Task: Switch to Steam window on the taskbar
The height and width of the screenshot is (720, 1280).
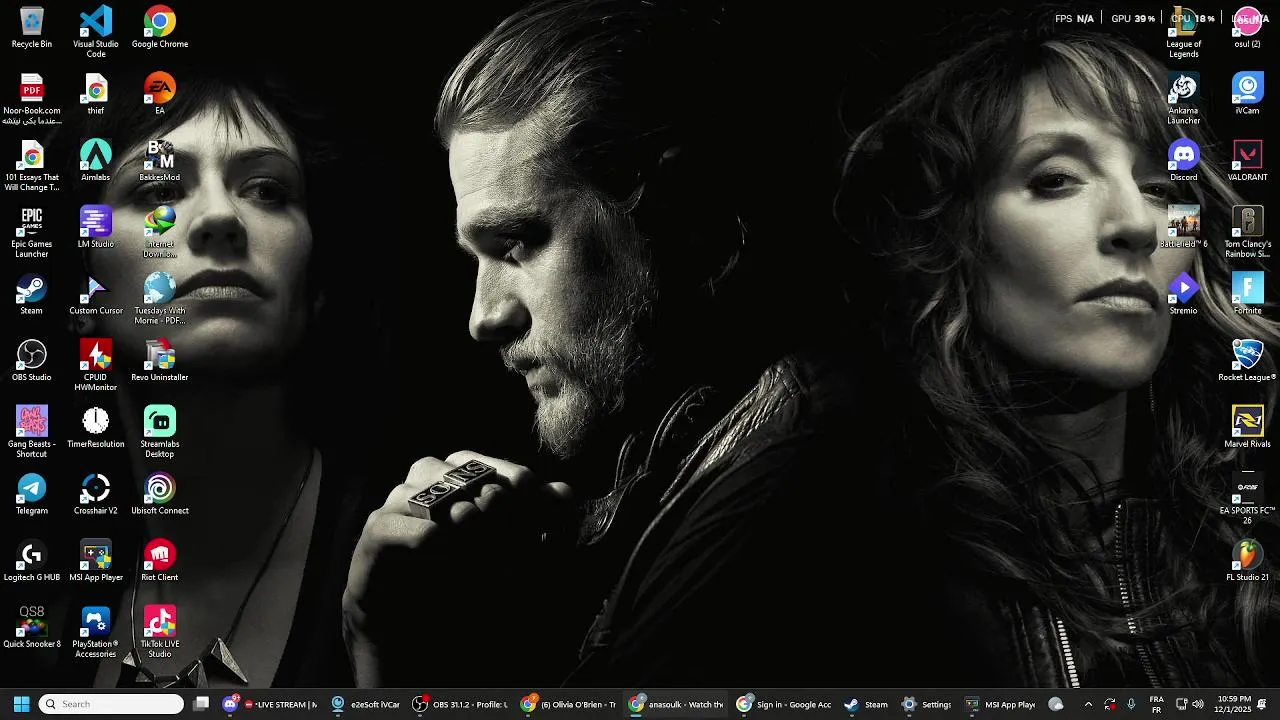Action: click(866, 704)
